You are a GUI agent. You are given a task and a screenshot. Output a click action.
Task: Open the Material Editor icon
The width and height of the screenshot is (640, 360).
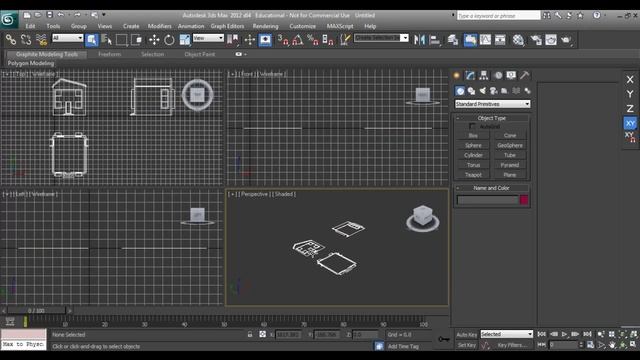coord(518,40)
